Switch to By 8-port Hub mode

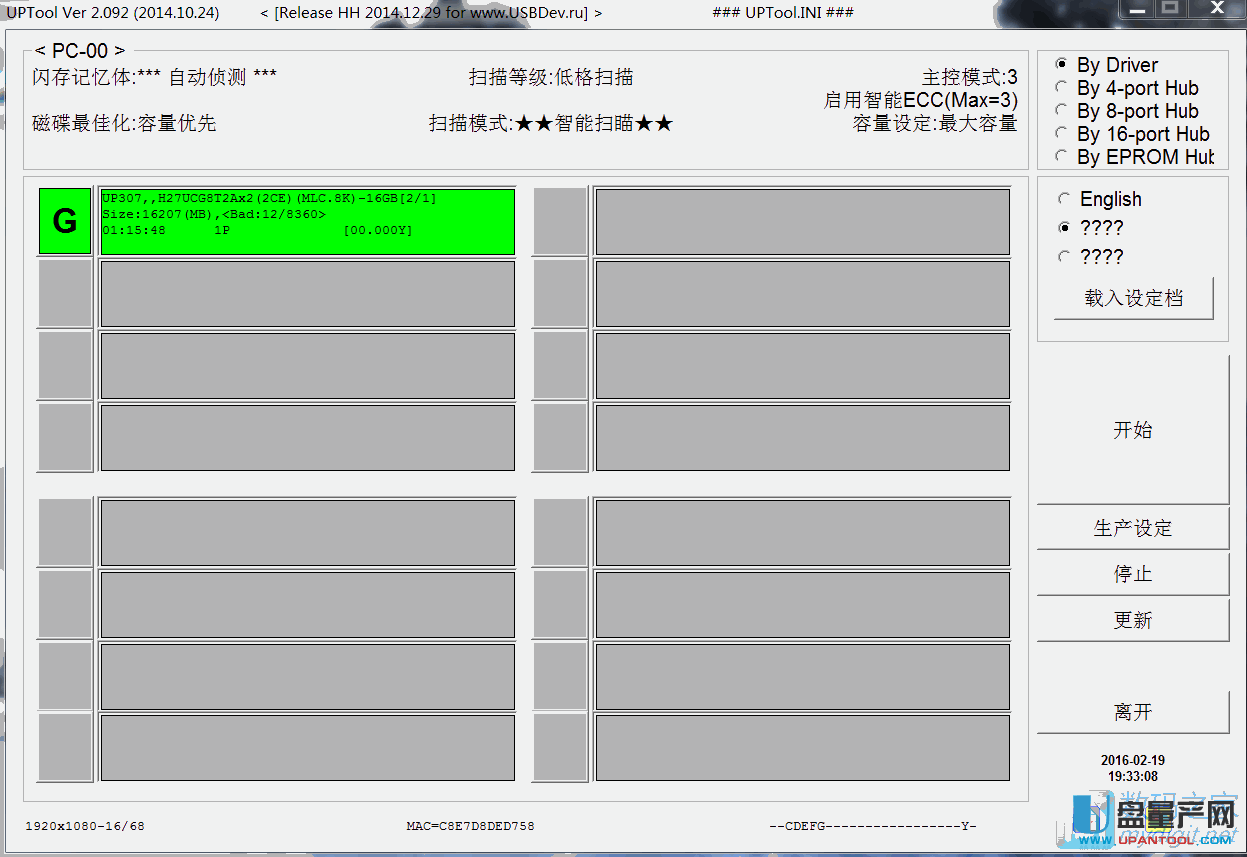(1062, 111)
